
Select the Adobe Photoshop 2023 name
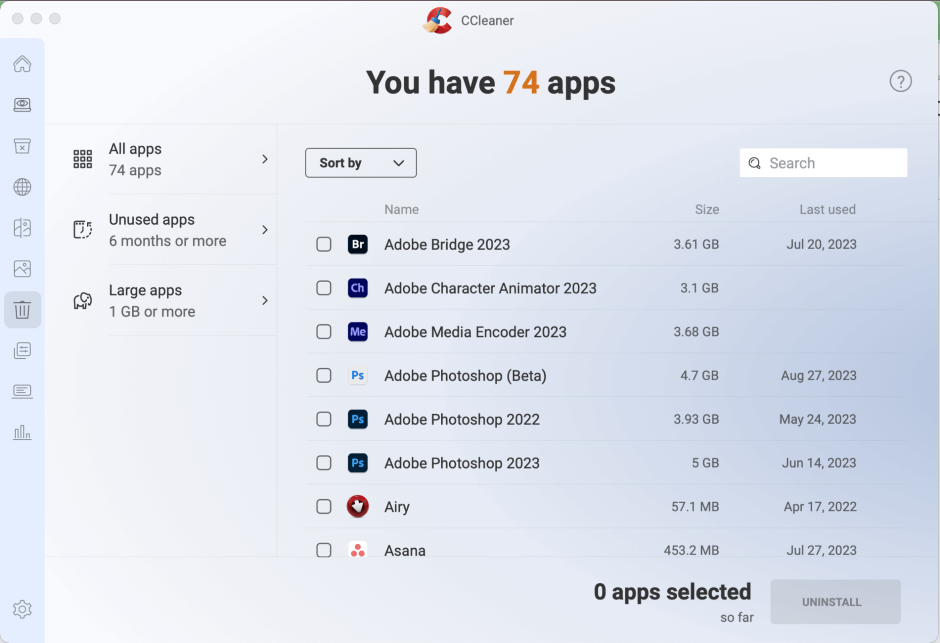click(462, 463)
